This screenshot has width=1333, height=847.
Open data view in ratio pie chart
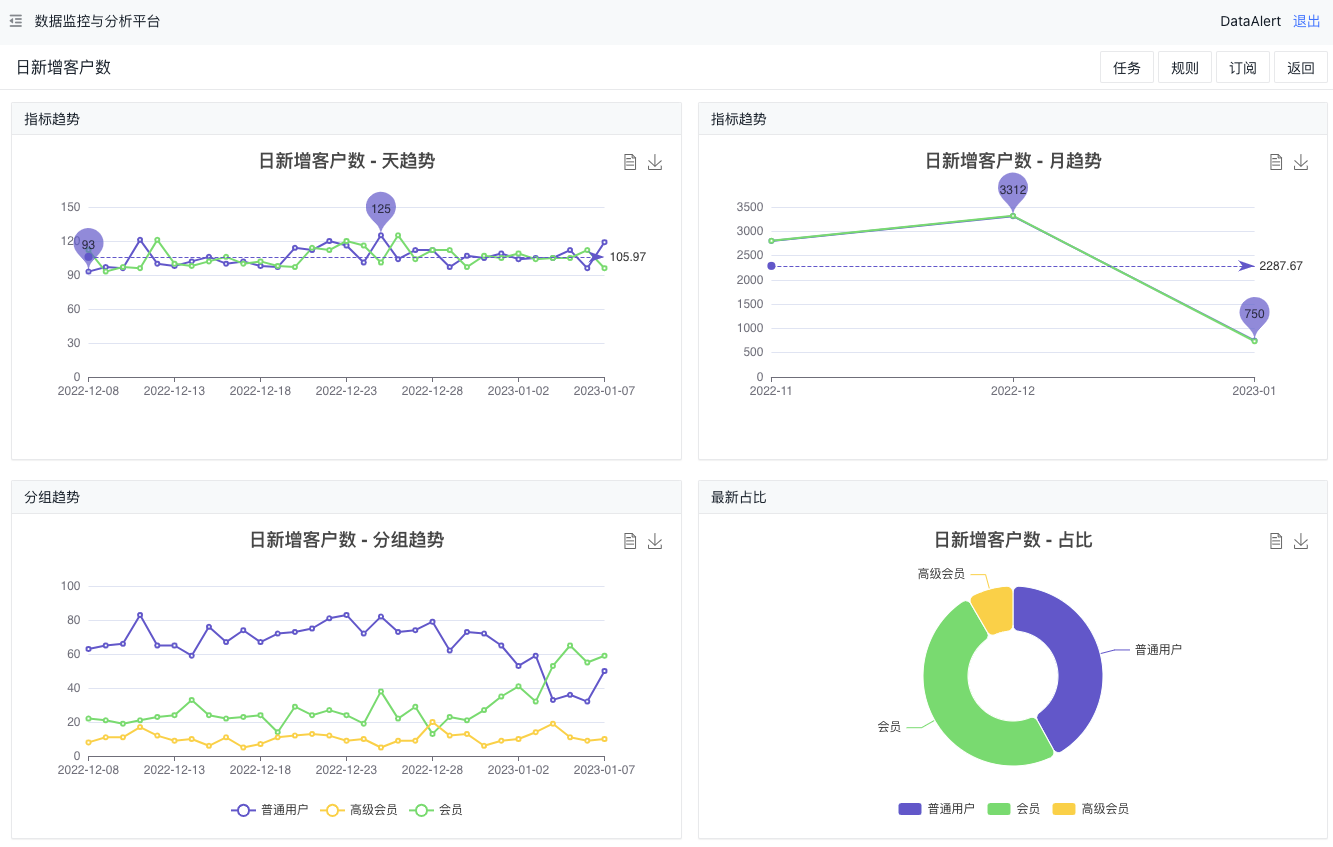tap(1276, 541)
